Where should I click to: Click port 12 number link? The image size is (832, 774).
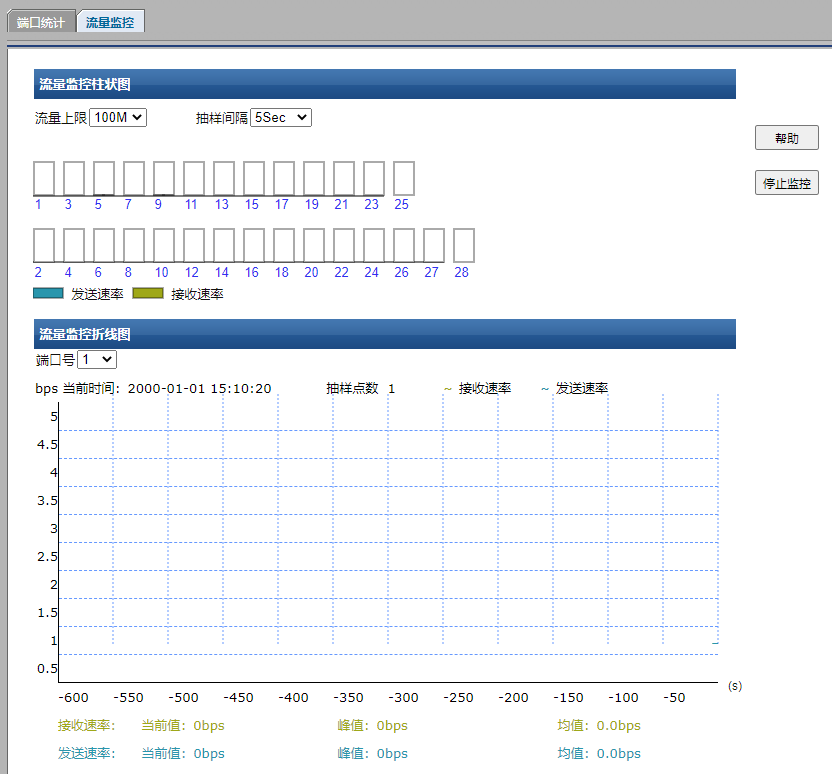[192, 272]
